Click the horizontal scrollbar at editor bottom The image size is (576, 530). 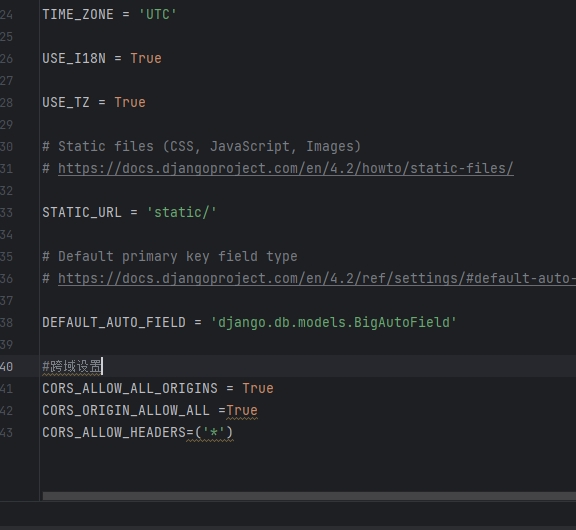[x=309, y=496]
